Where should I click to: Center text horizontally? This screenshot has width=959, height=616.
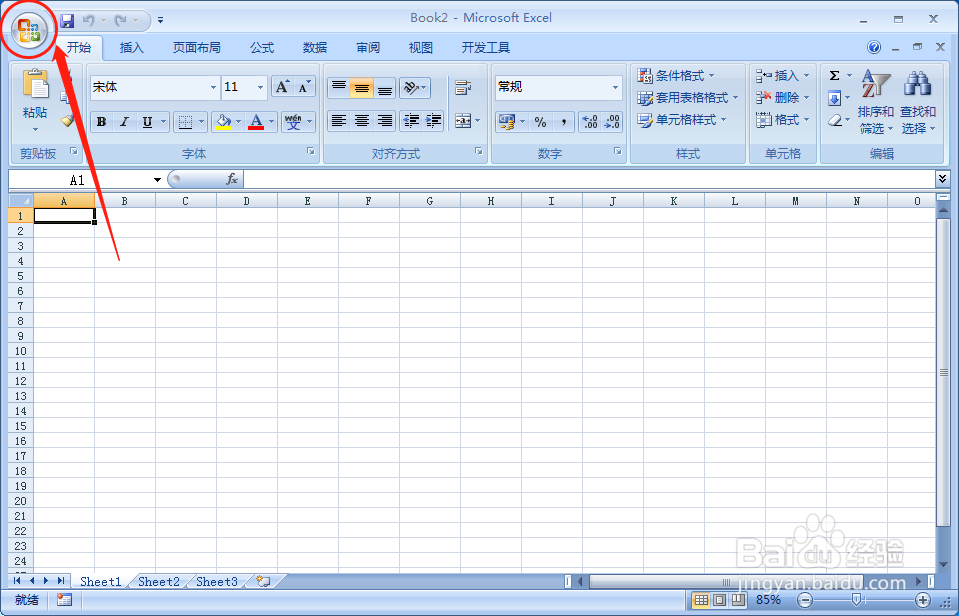click(361, 121)
